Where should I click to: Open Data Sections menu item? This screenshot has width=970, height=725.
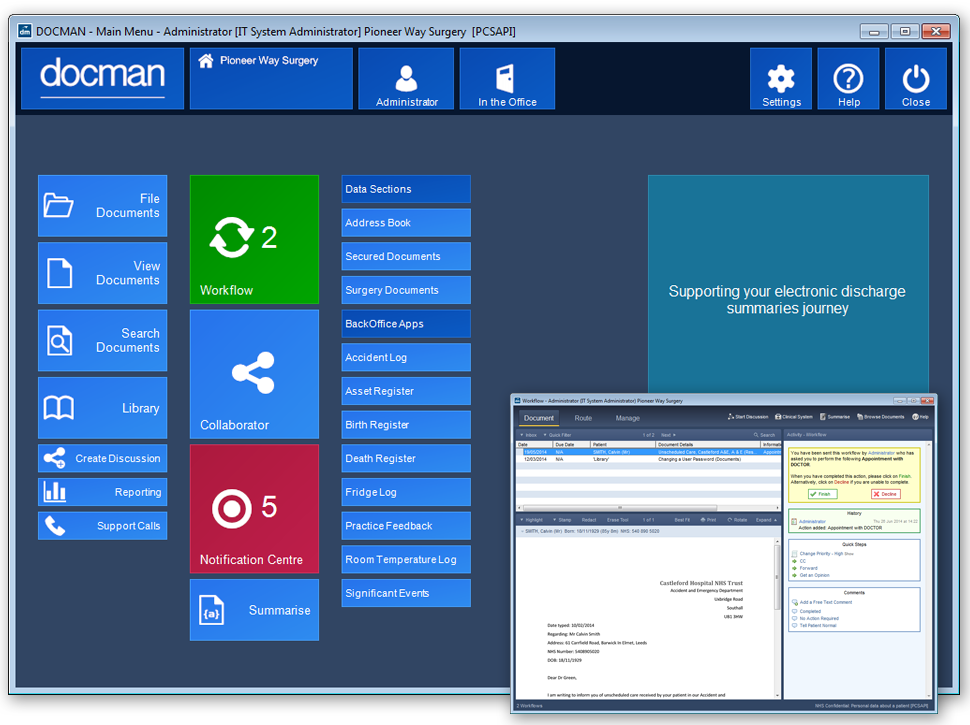406,189
